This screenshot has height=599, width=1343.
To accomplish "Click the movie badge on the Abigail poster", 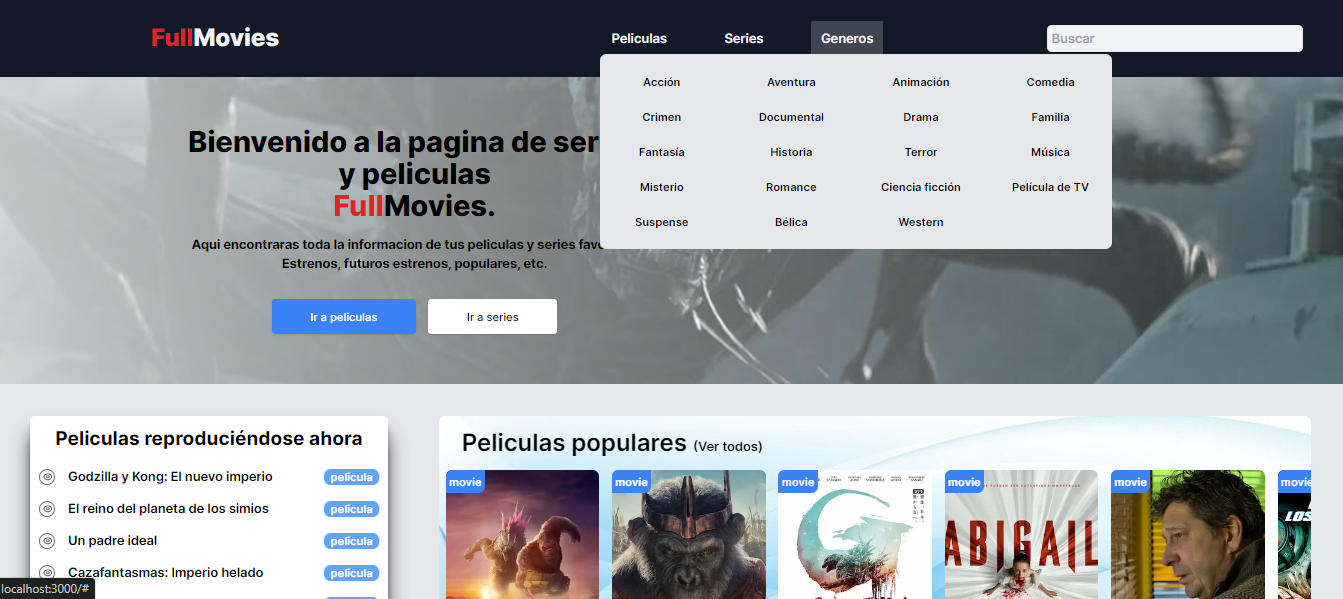I will pos(963,481).
